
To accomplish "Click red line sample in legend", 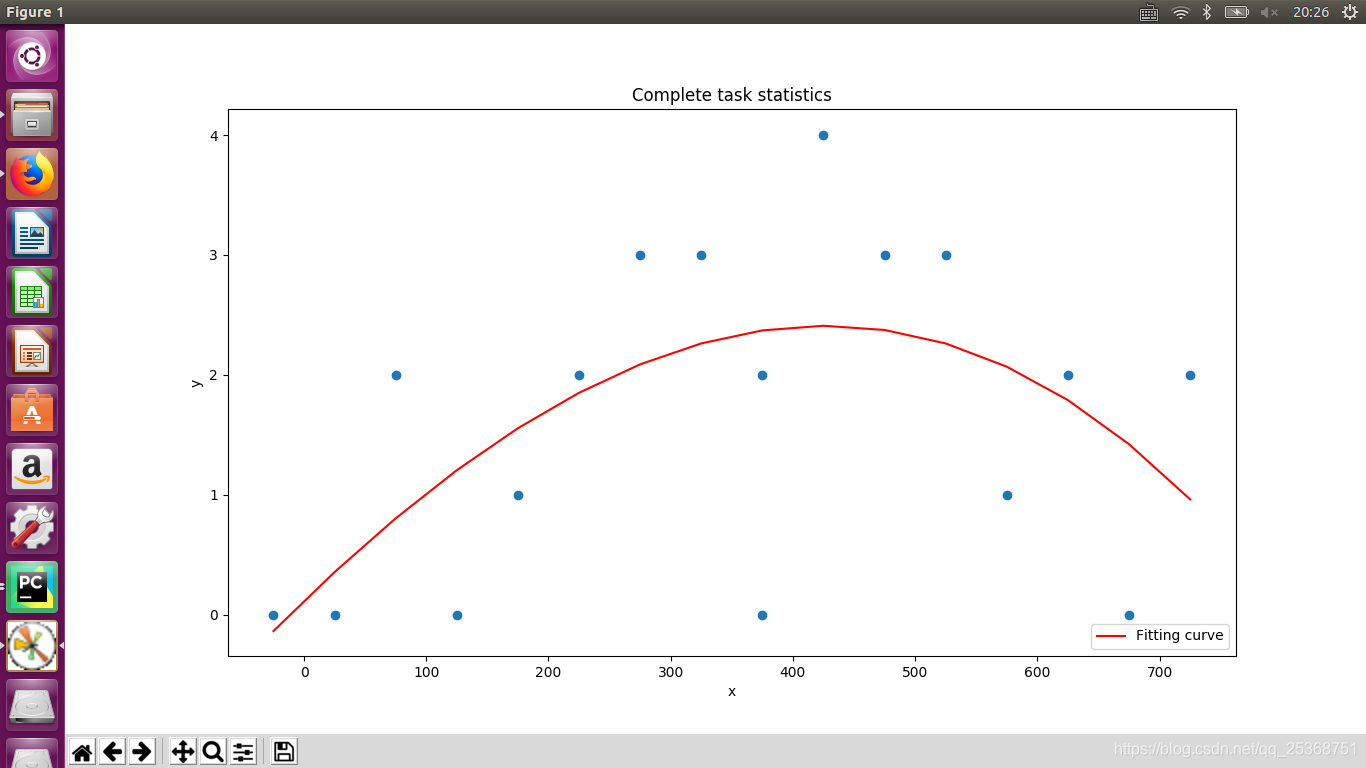I will (1112, 636).
